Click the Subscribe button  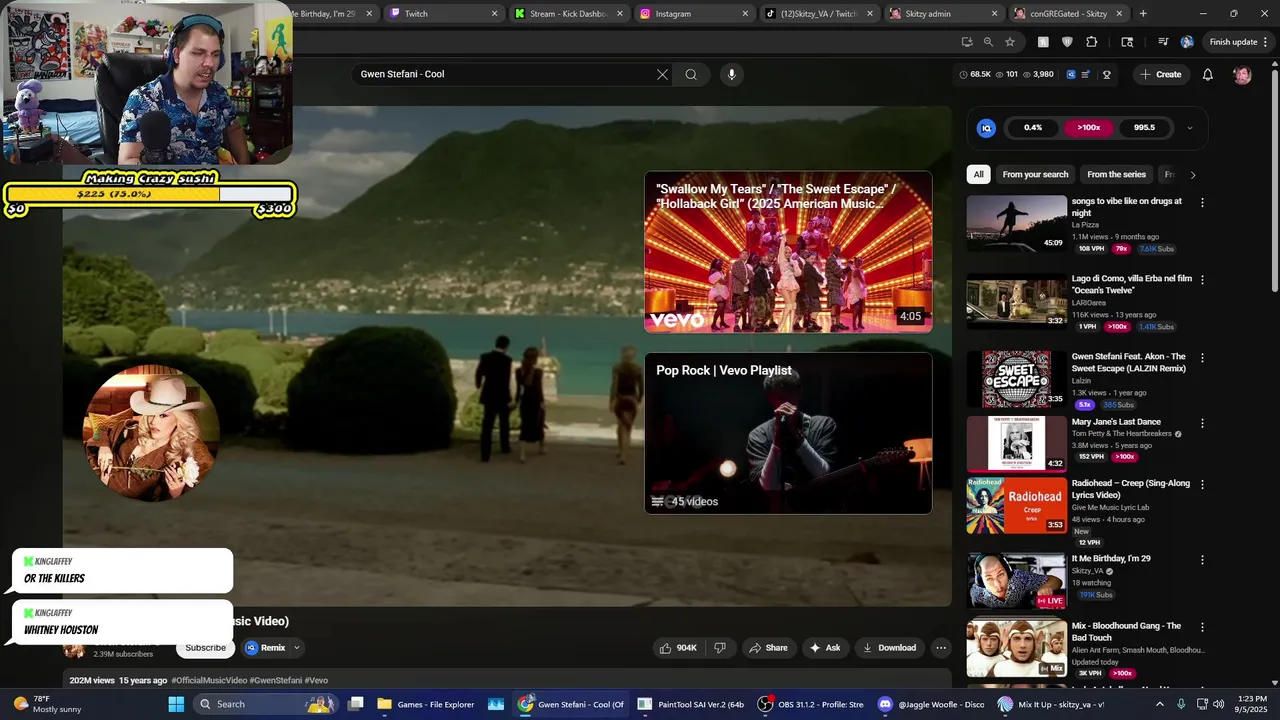coord(205,648)
